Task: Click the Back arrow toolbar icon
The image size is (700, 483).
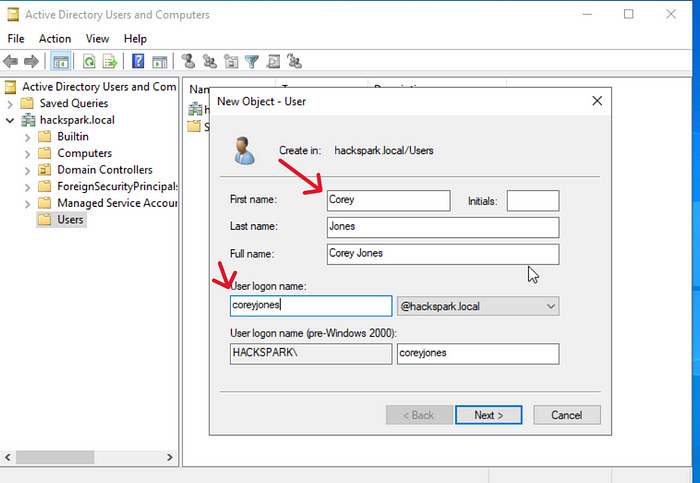Action: pos(10,61)
